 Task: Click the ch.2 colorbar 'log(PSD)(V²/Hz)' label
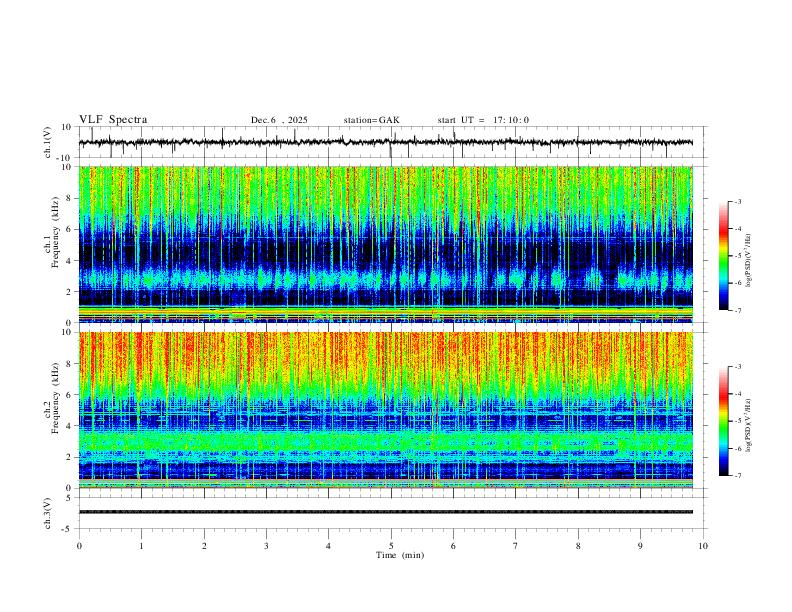pyautogui.click(x=749, y=425)
